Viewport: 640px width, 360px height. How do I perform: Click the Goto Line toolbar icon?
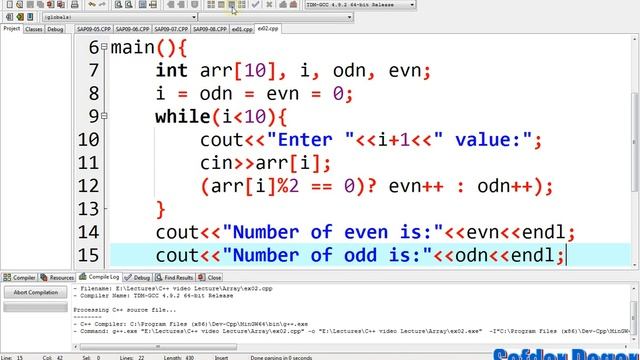153,4
